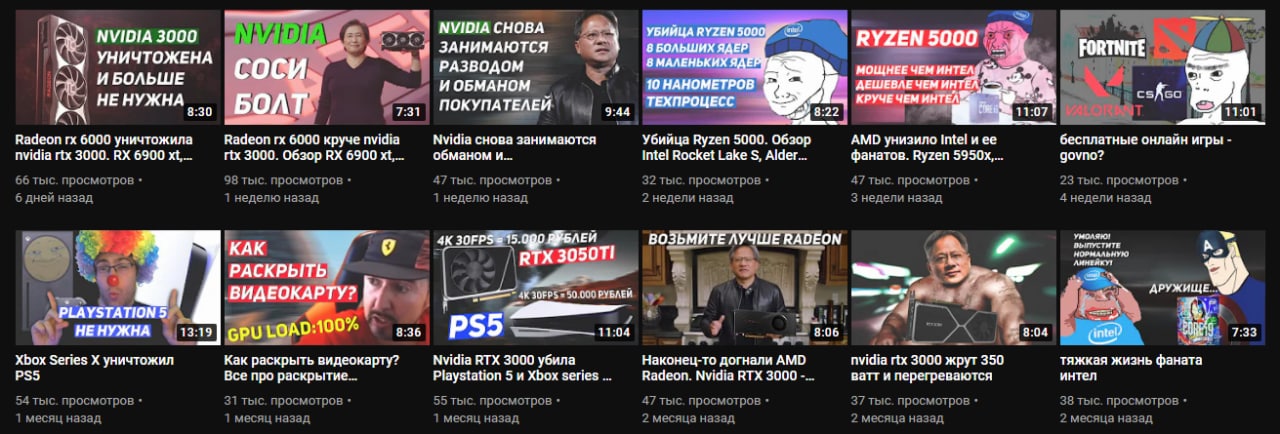Click title 'Radeon rx 6000 уничтожила nvidia rtx 3000'
The image size is (1280, 434).
click(105, 148)
